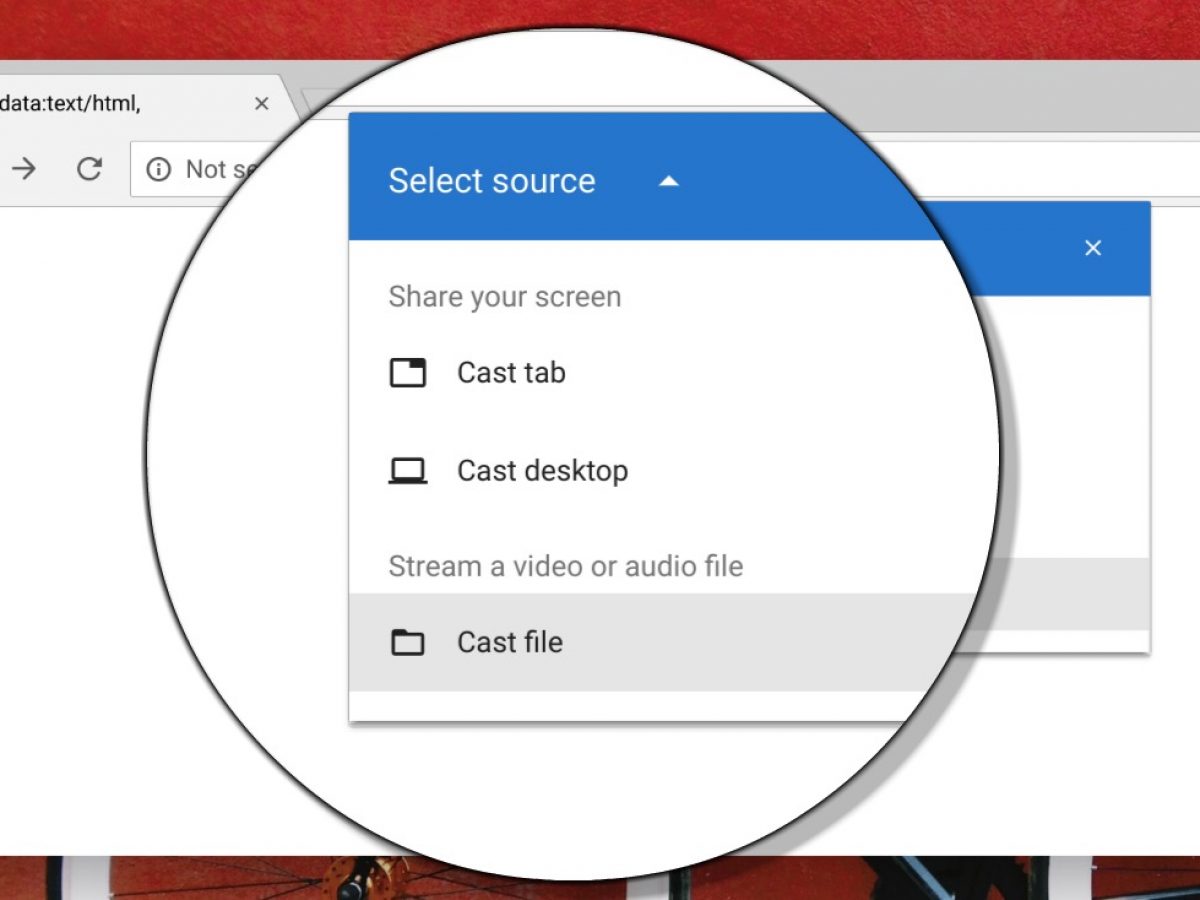Image resolution: width=1200 pixels, height=900 pixels.
Task: Choose the Cast tab option
Action: point(511,373)
